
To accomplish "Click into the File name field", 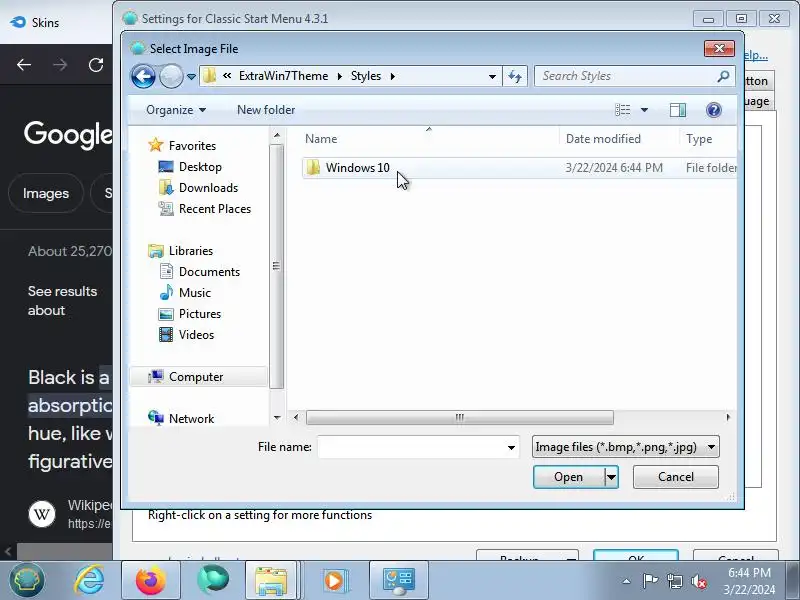I will coord(411,447).
